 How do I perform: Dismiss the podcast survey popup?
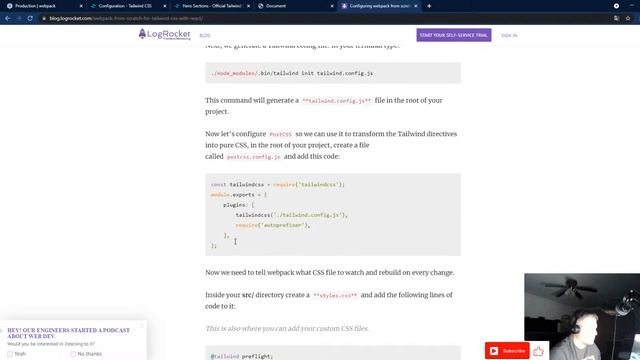coord(142,325)
